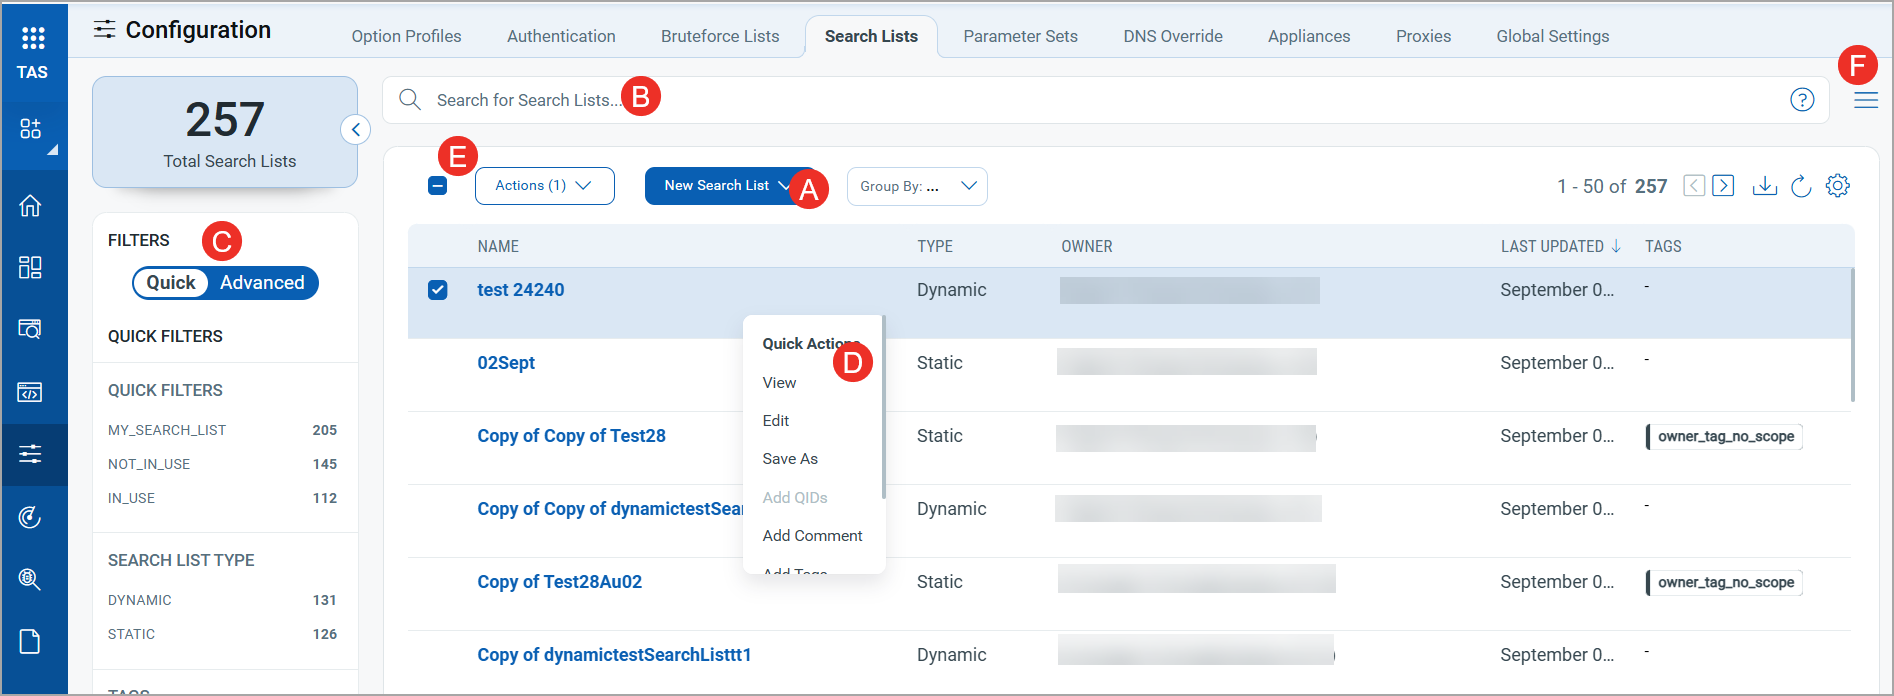Image resolution: width=1894 pixels, height=696 pixels.
Task: Open table settings gear icon
Action: (1838, 186)
